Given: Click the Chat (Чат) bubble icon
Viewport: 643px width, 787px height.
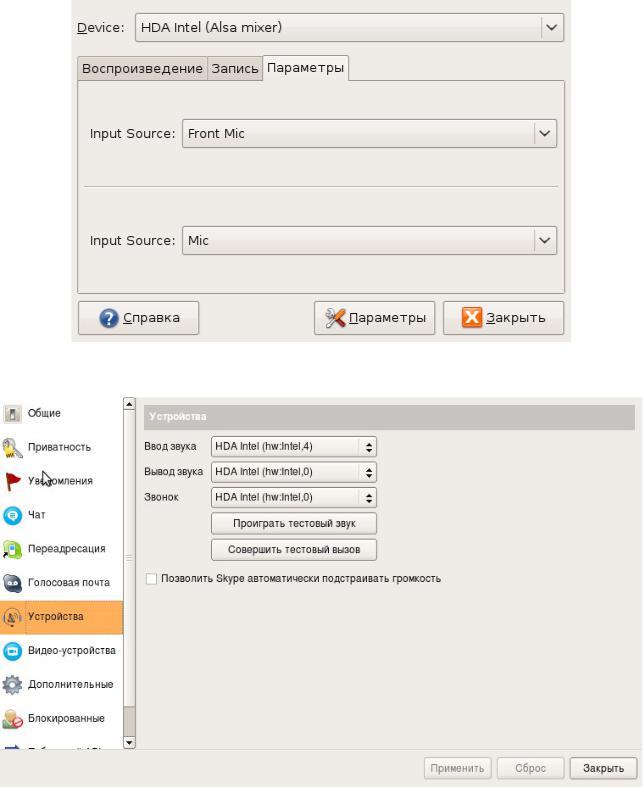Looking at the screenshot, I should (12, 515).
